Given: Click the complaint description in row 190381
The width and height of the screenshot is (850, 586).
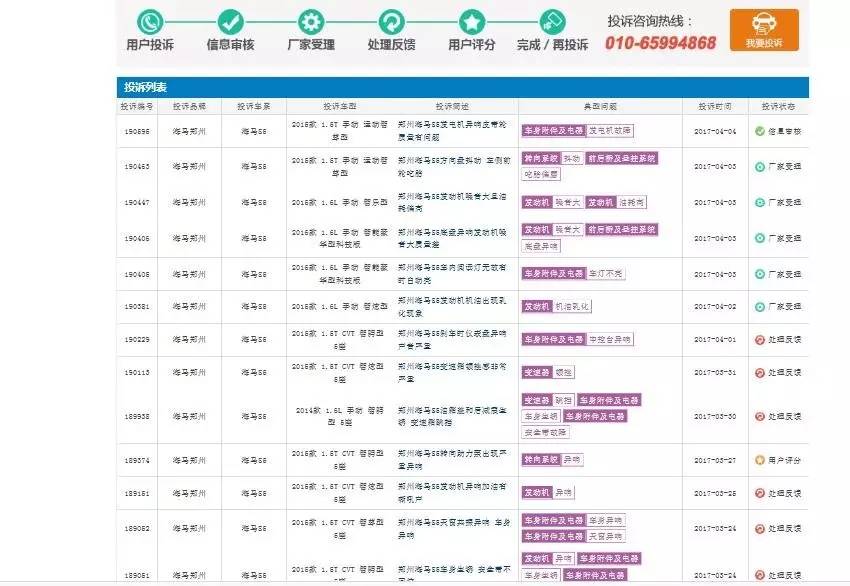Looking at the screenshot, I should pyautogui.click(x=452, y=307).
